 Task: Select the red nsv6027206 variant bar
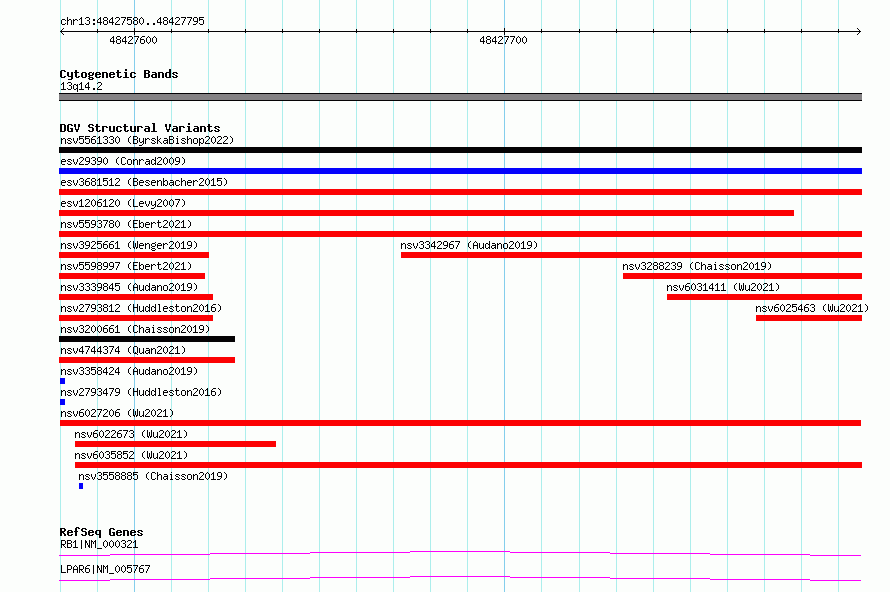click(460, 423)
